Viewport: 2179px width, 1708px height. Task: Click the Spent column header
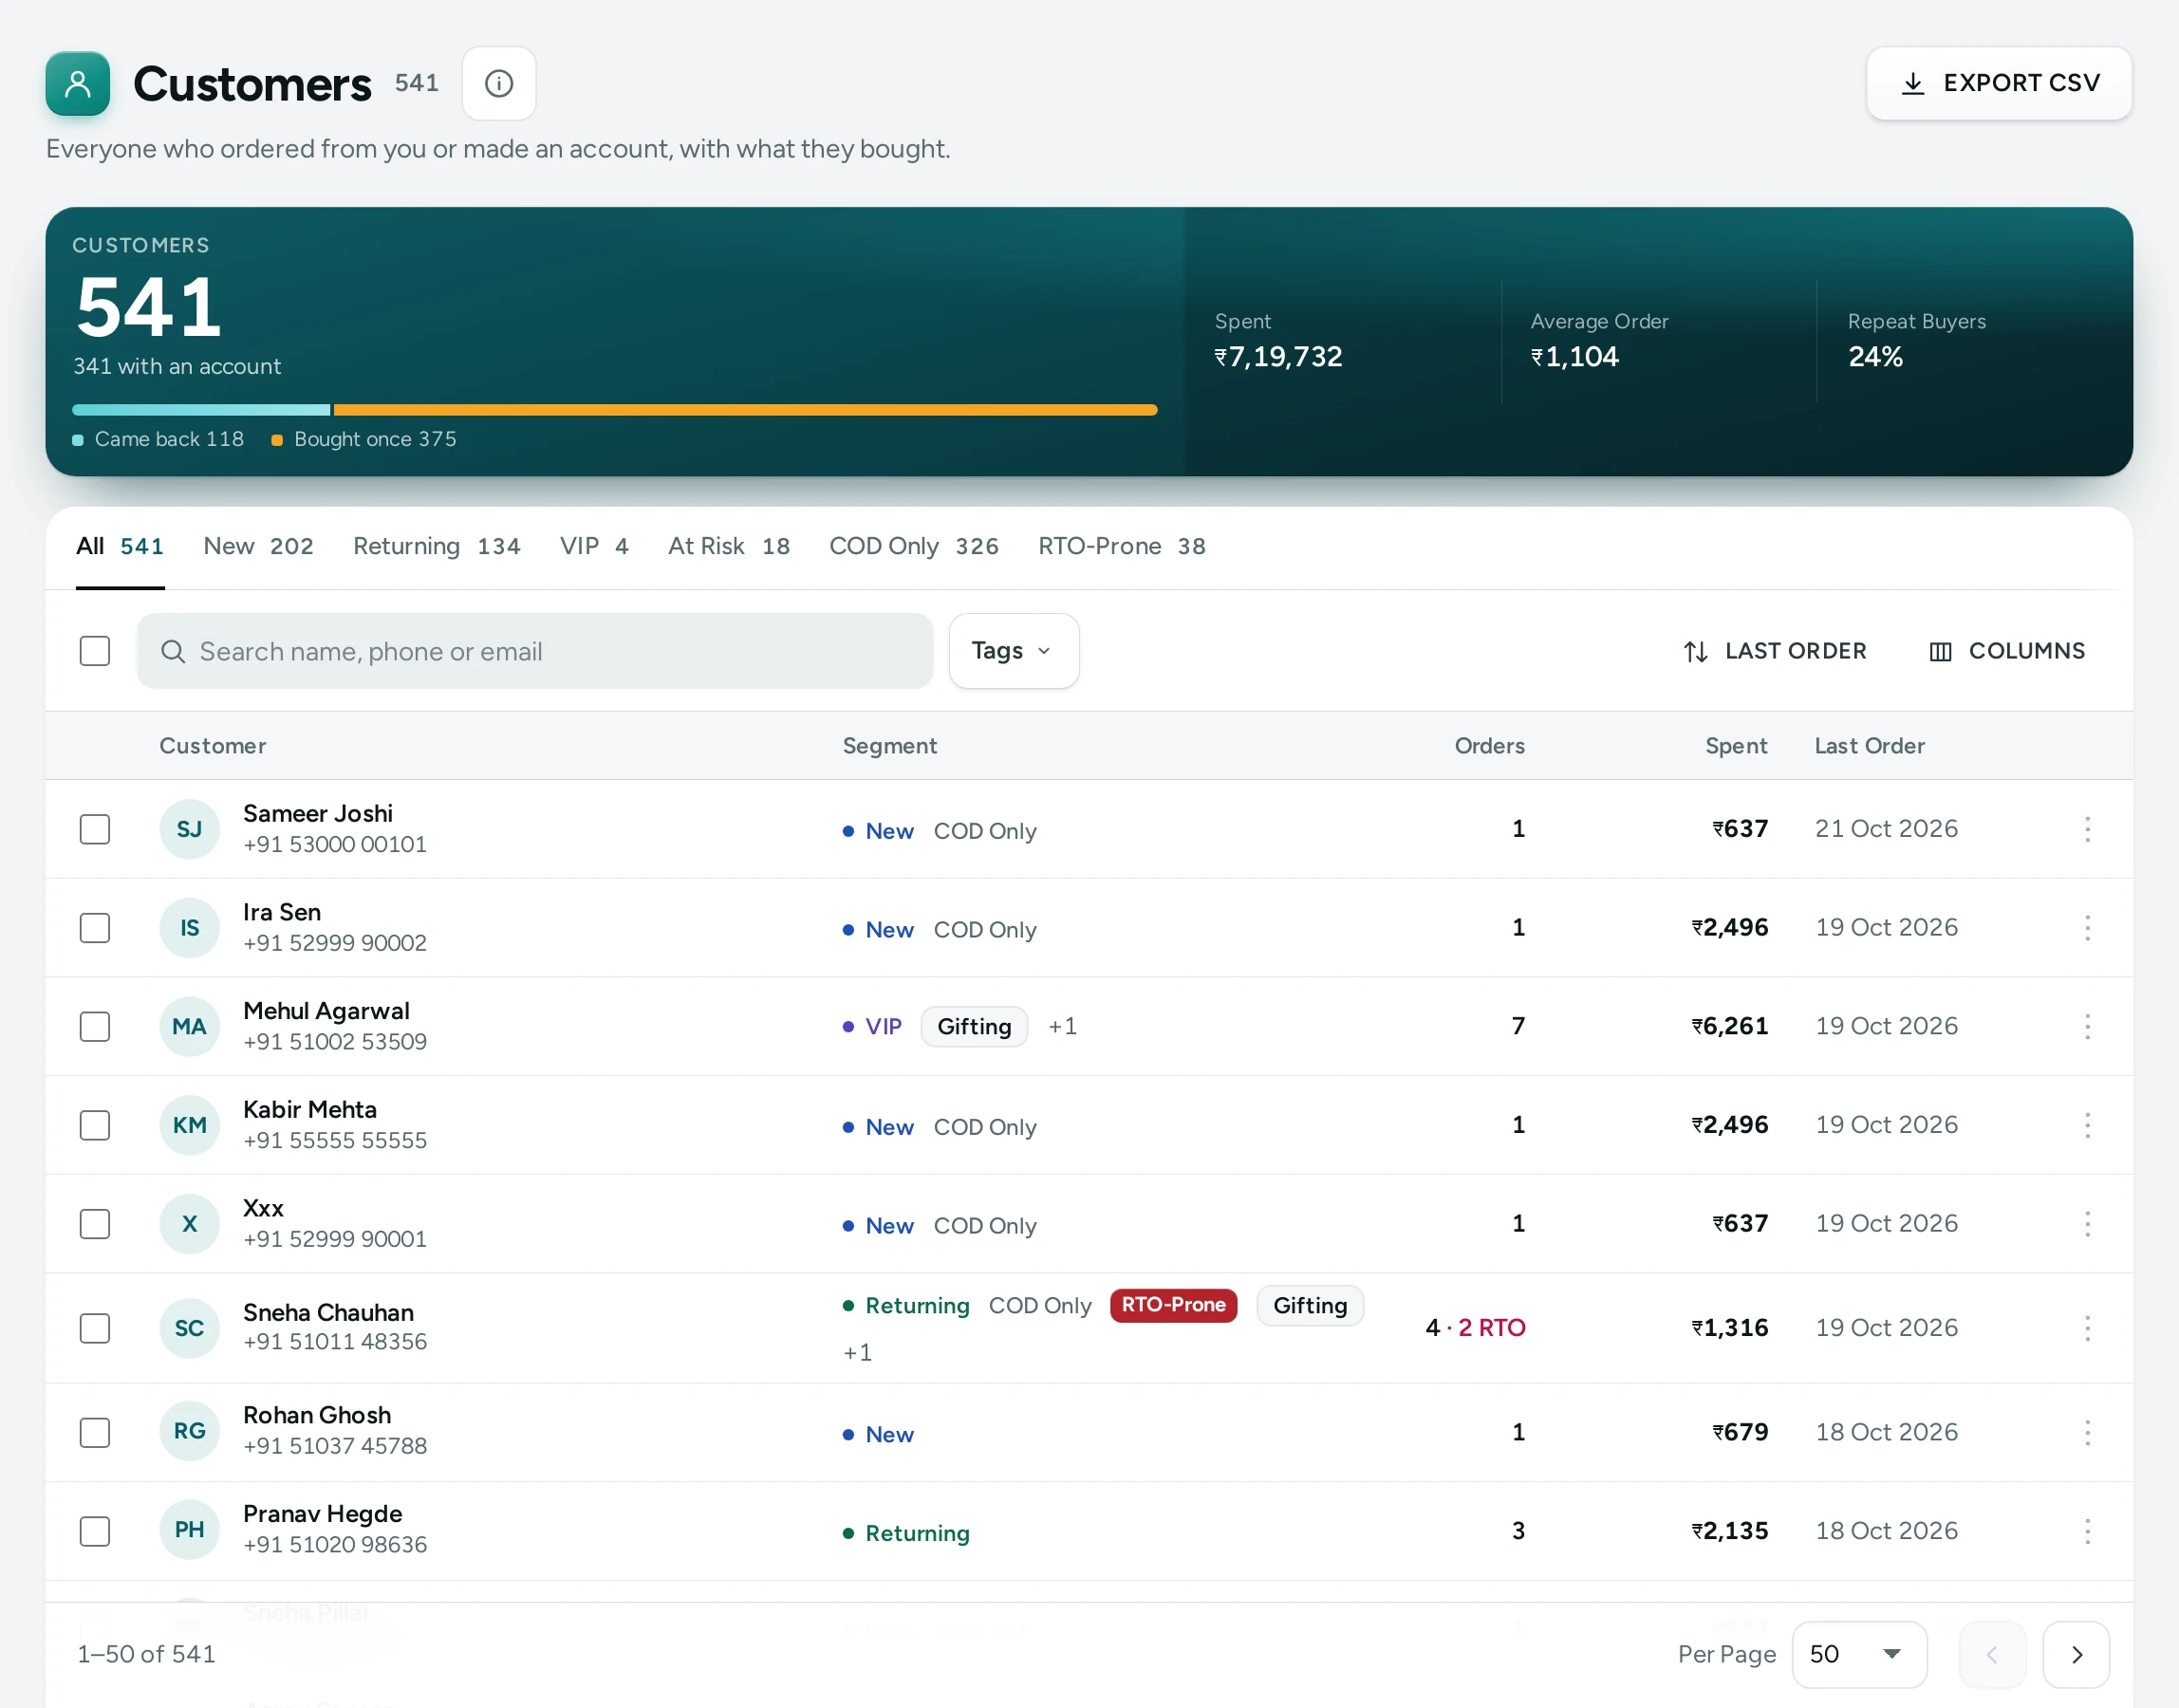[x=1736, y=746]
